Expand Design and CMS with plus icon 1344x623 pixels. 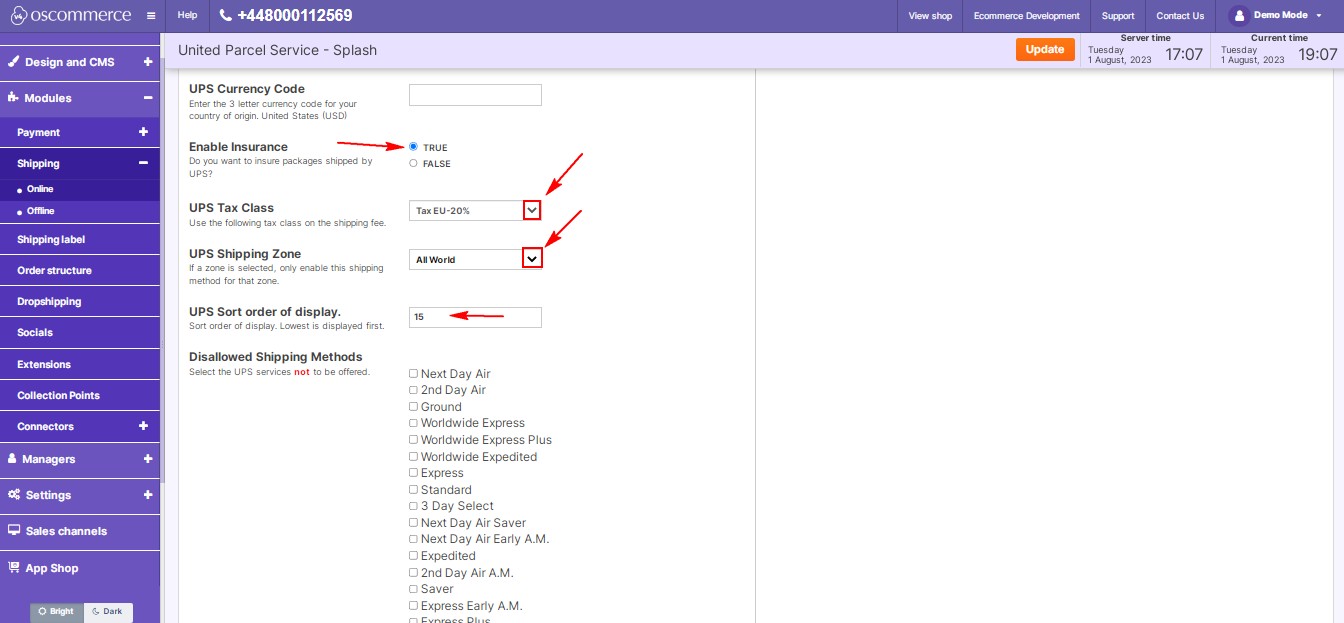[147, 62]
